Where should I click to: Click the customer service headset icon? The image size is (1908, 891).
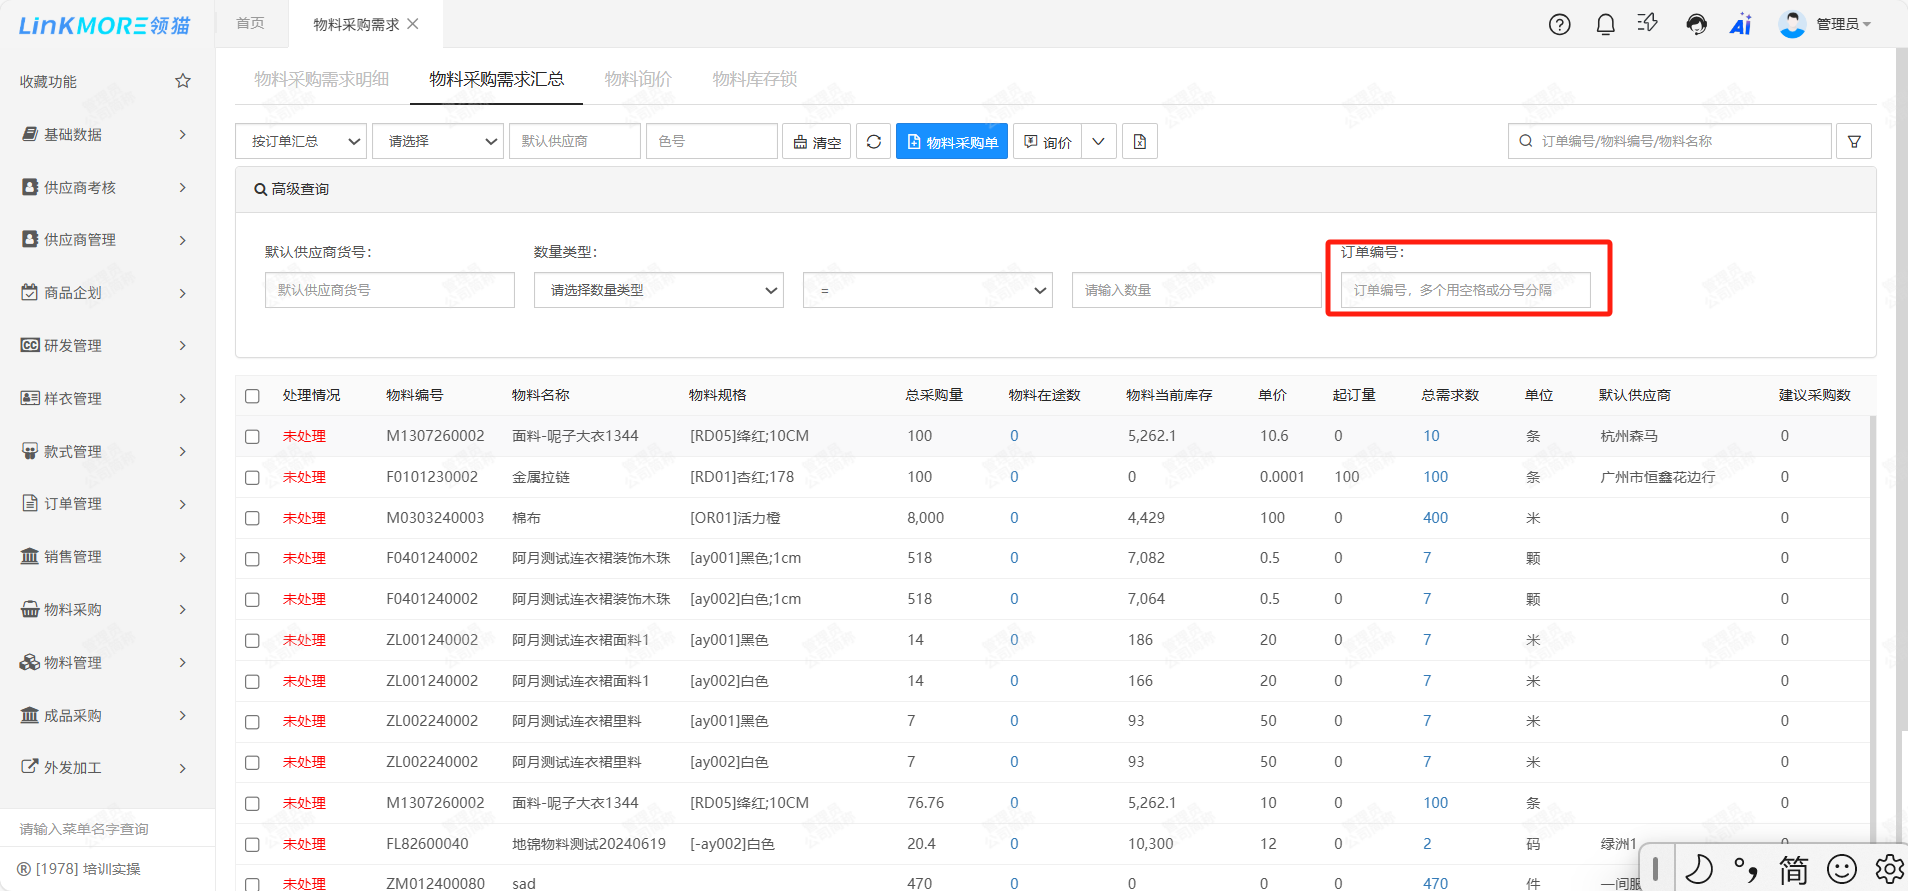pos(1696,25)
